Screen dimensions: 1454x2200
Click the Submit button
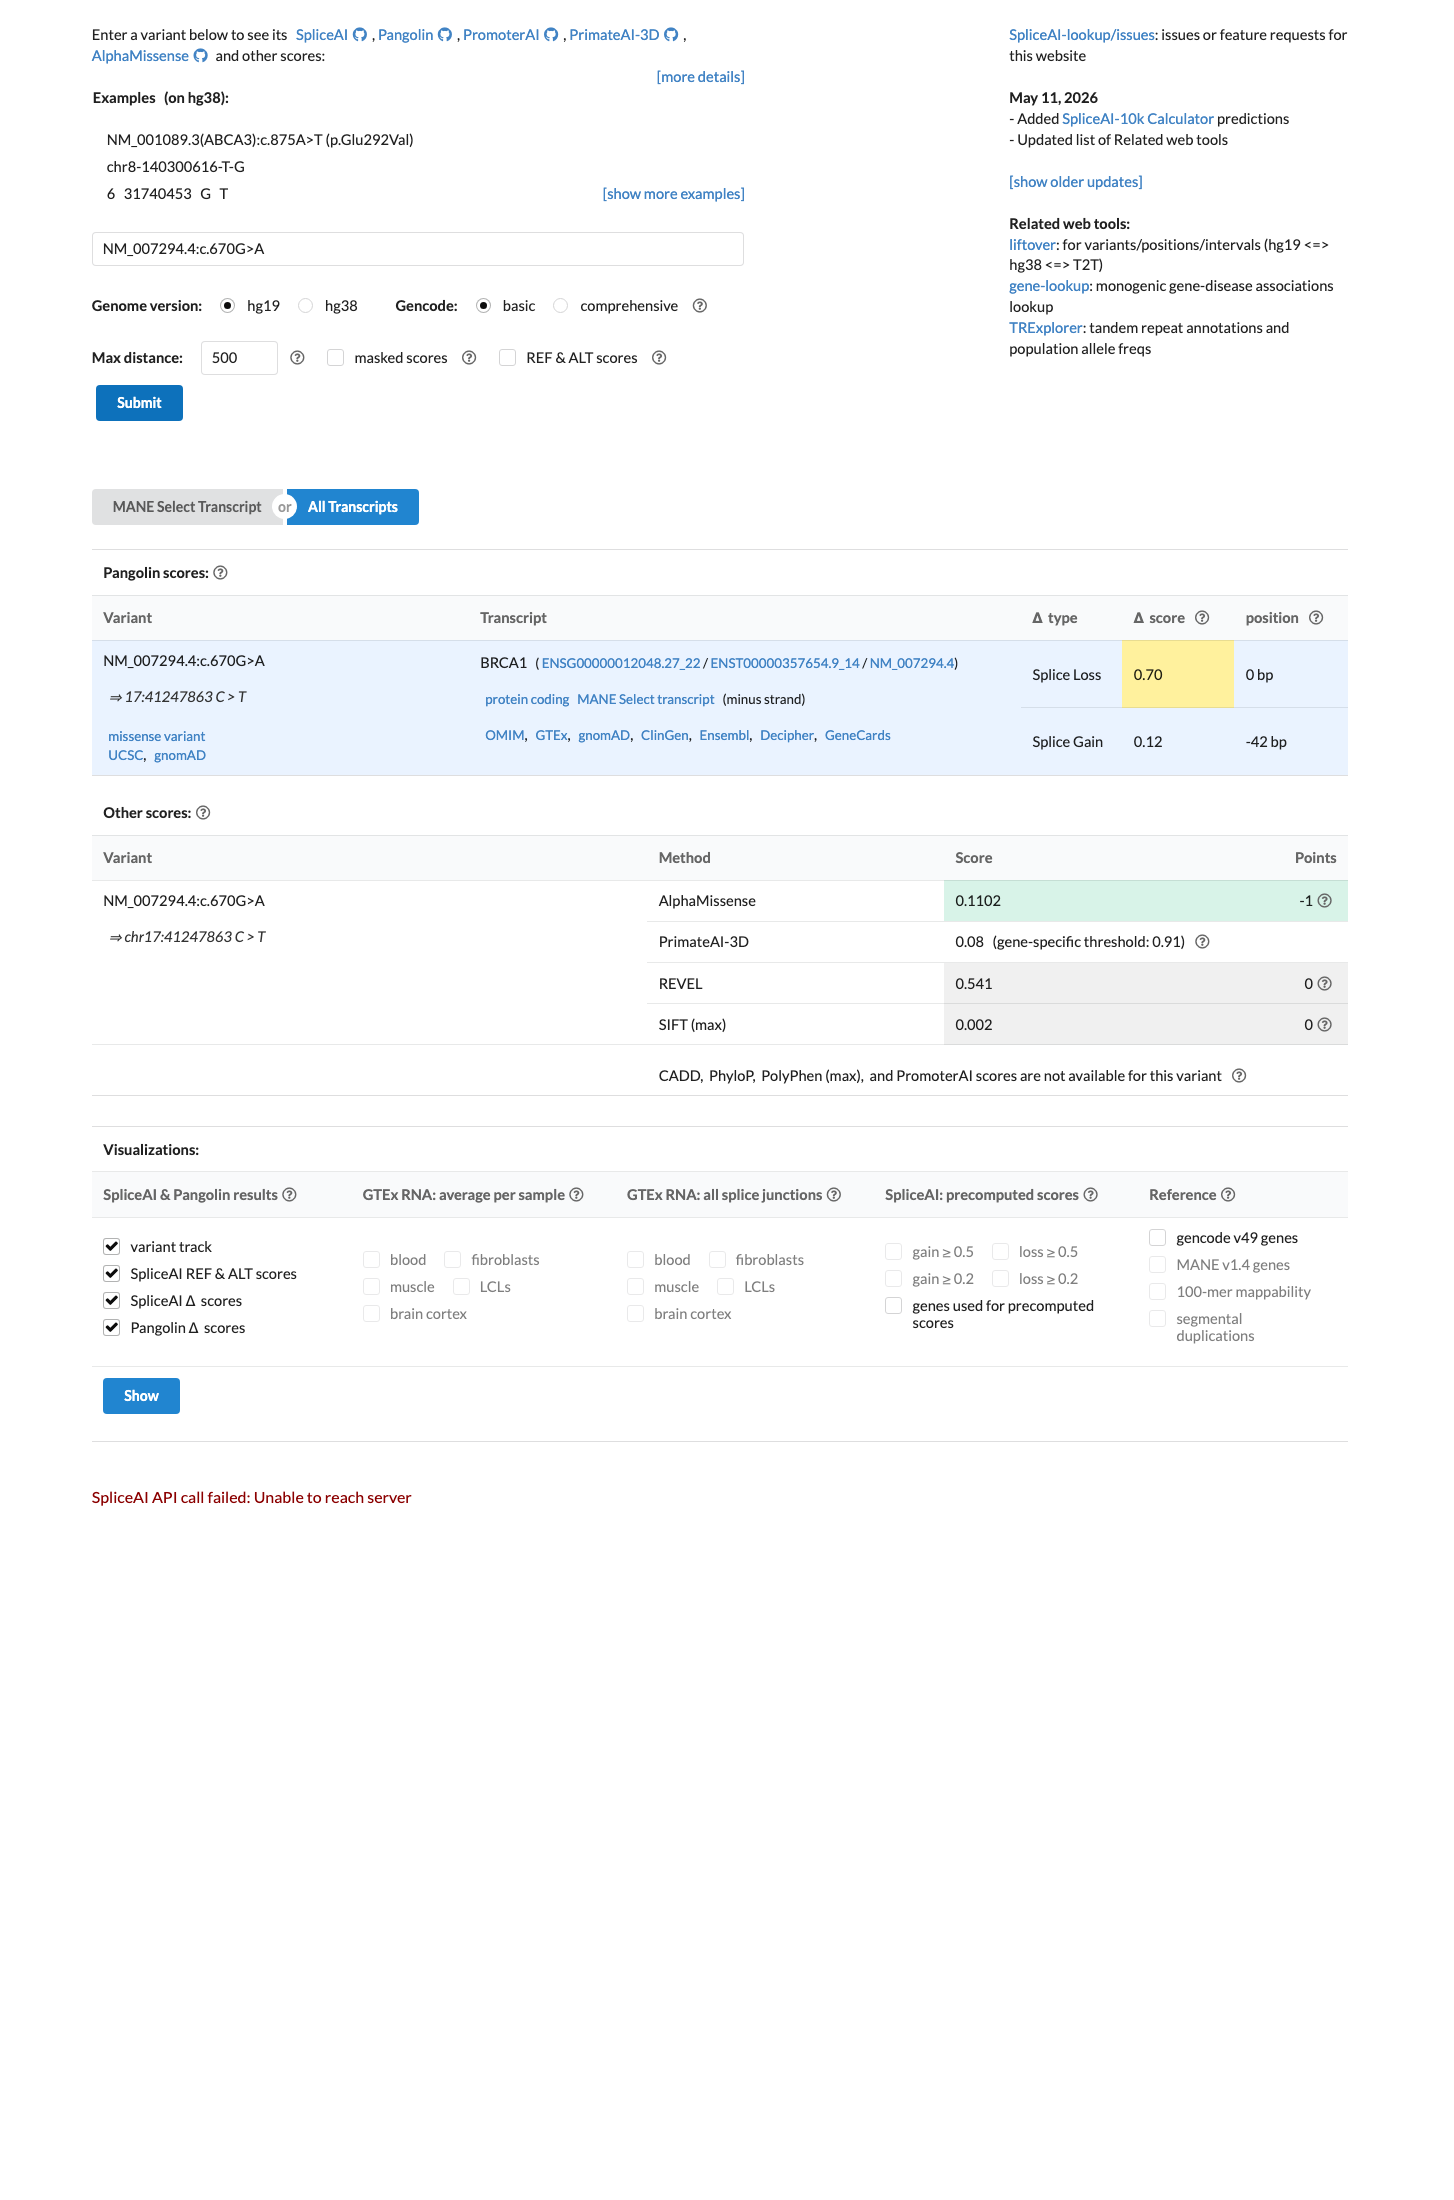coord(139,403)
